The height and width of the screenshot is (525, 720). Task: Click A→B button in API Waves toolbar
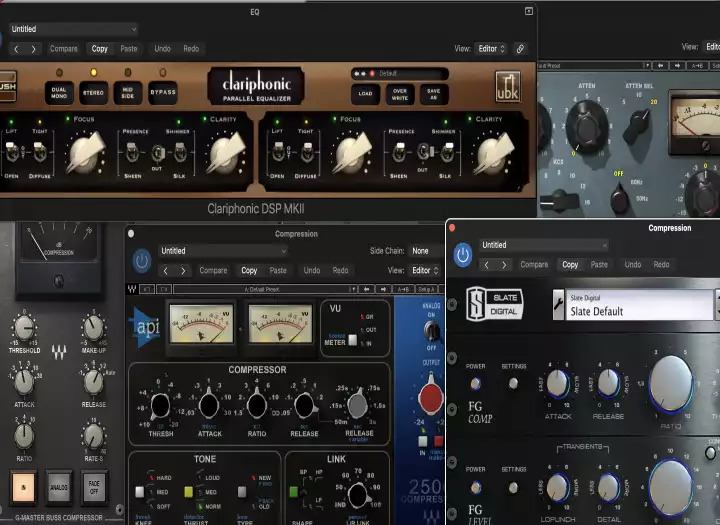403,289
